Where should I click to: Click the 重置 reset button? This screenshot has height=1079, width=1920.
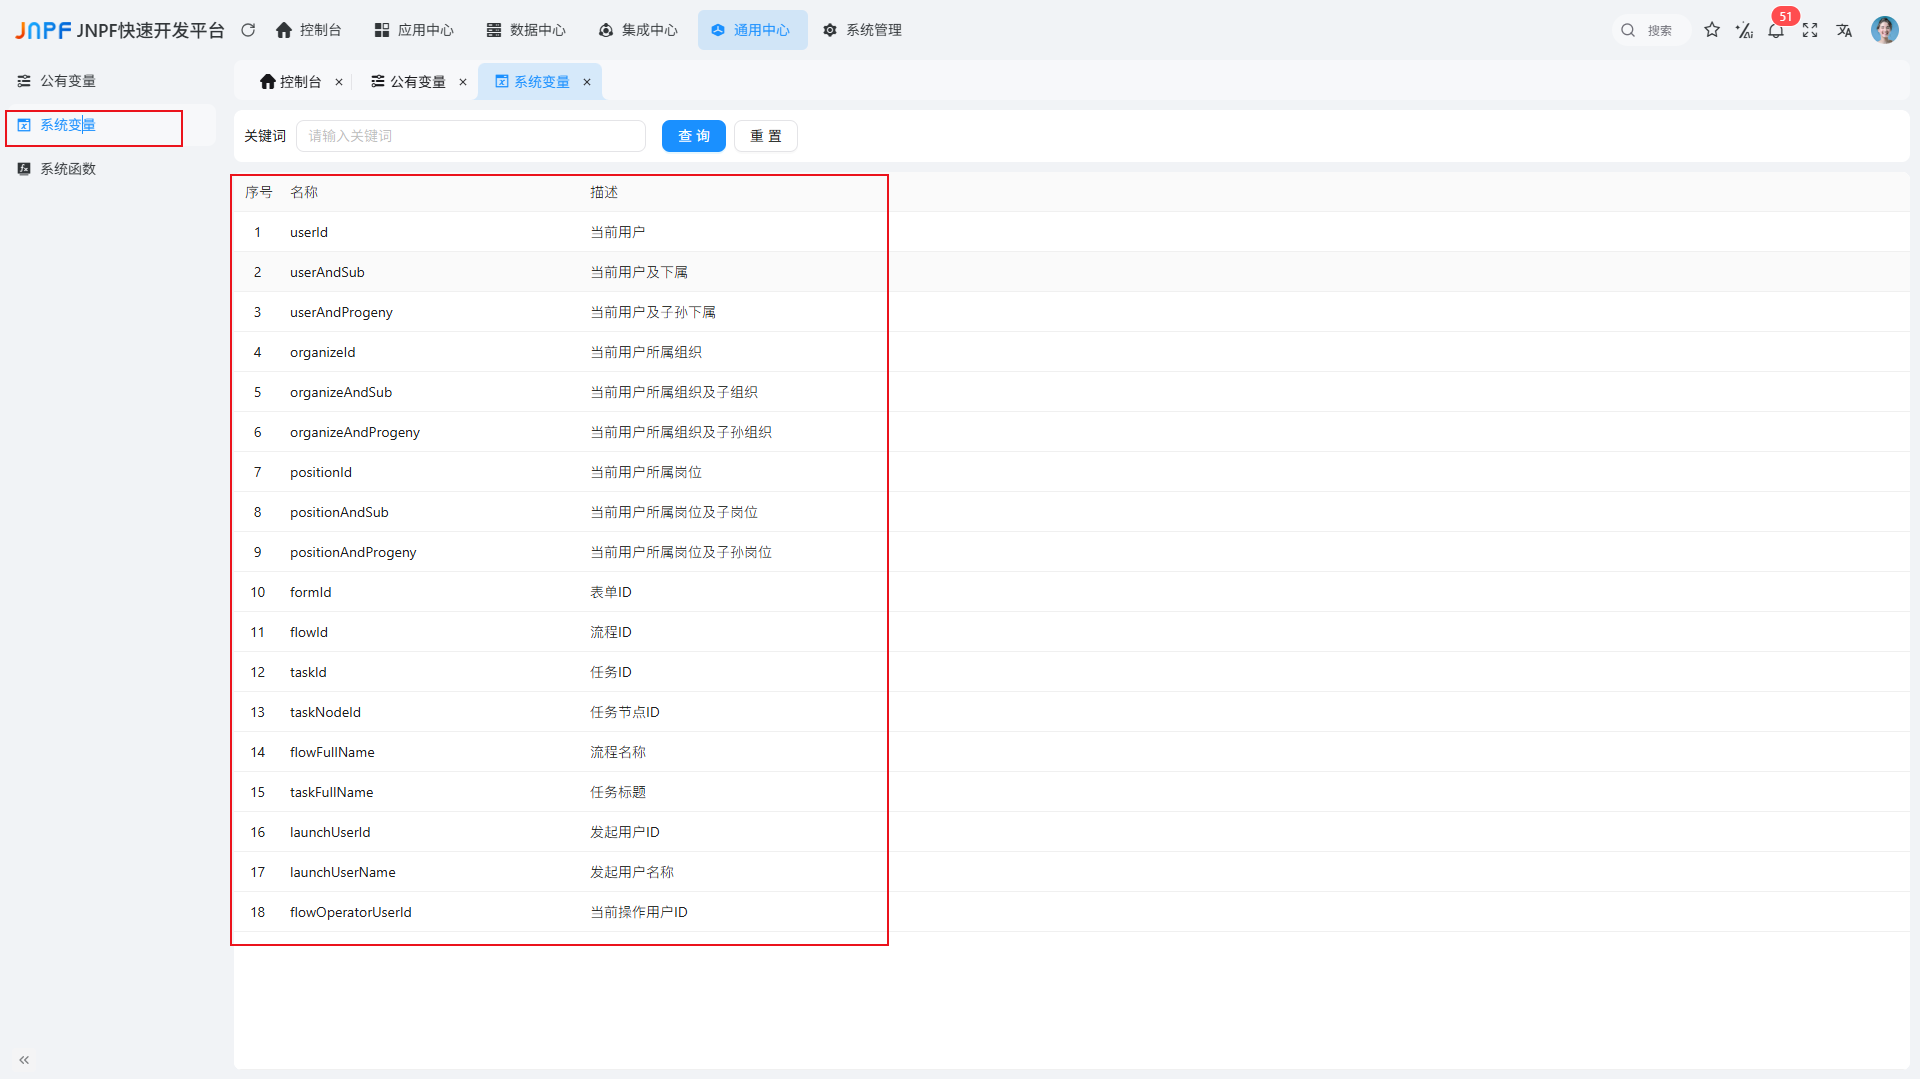pos(765,136)
